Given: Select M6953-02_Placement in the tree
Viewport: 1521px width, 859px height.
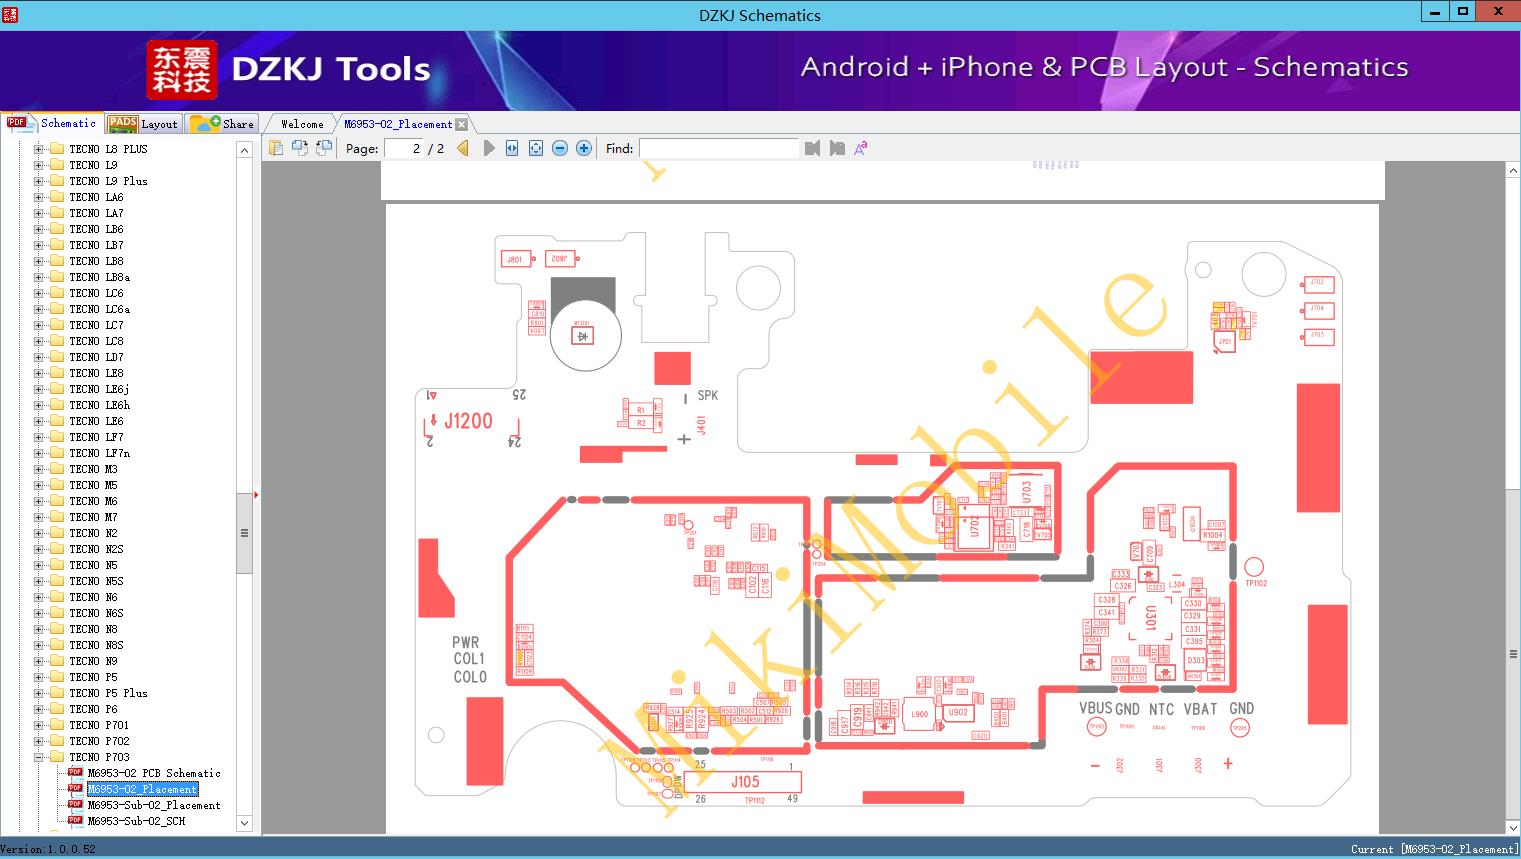Looking at the screenshot, I should pyautogui.click(x=142, y=789).
